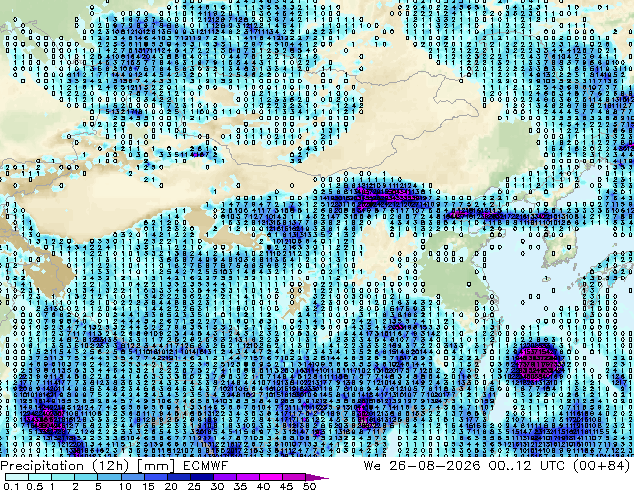Screen dimensions: 634x490
Task: Select the legend swatch between 1 and 2
Action: tap(63, 477)
